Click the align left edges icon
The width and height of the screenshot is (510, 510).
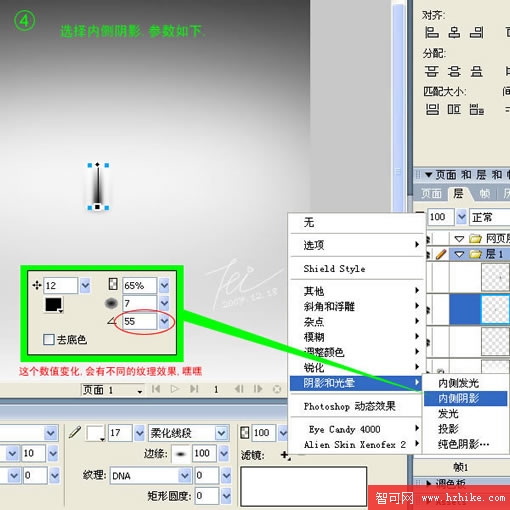click(x=432, y=33)
